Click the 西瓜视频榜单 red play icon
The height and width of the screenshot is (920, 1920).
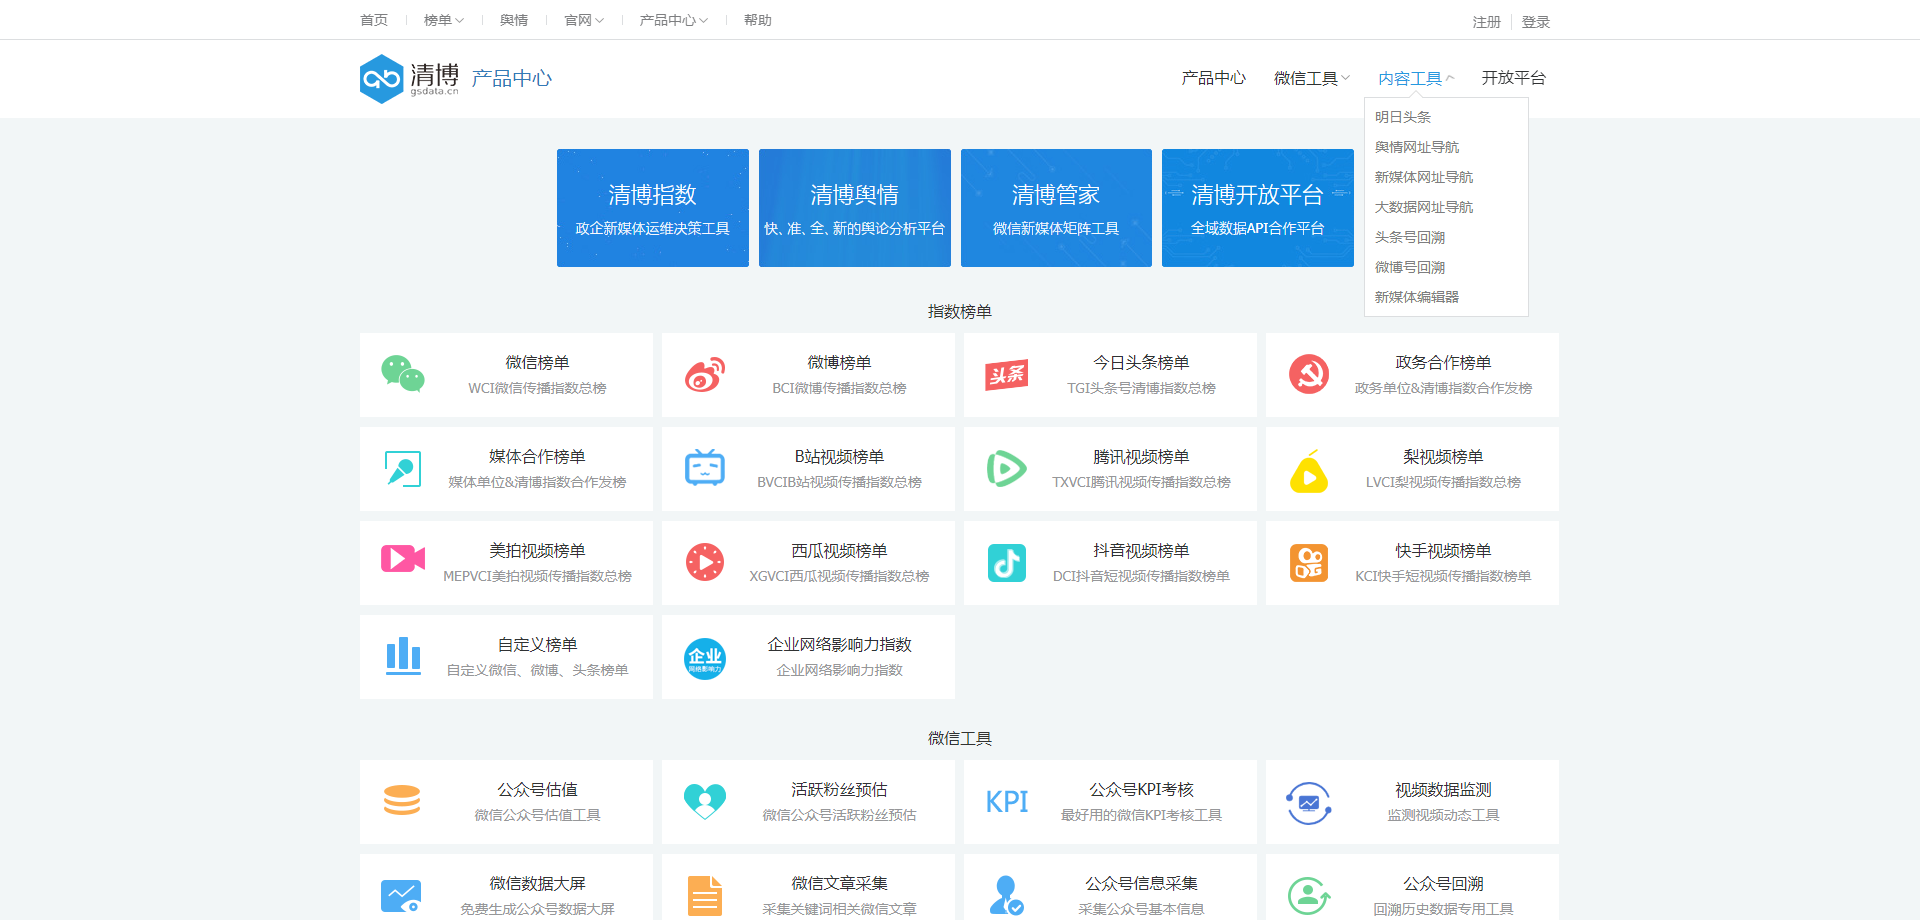tap(705, 562)
